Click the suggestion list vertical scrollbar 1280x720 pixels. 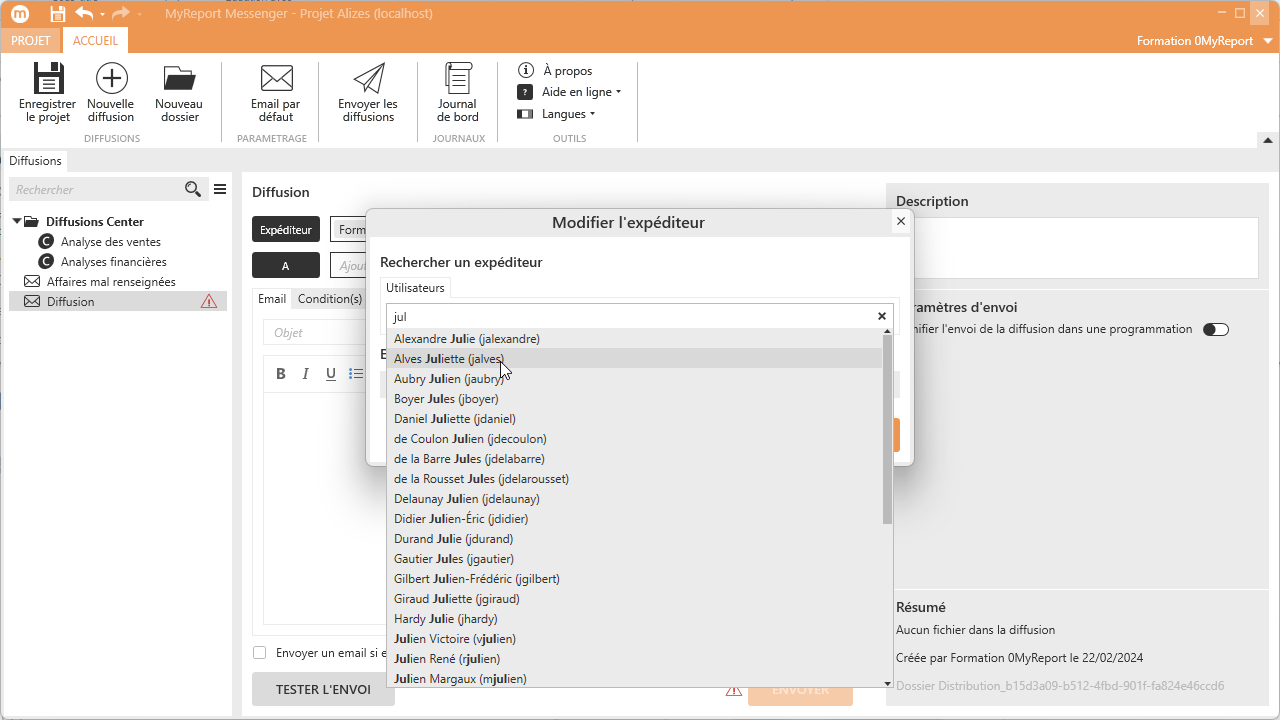[887, 430]
